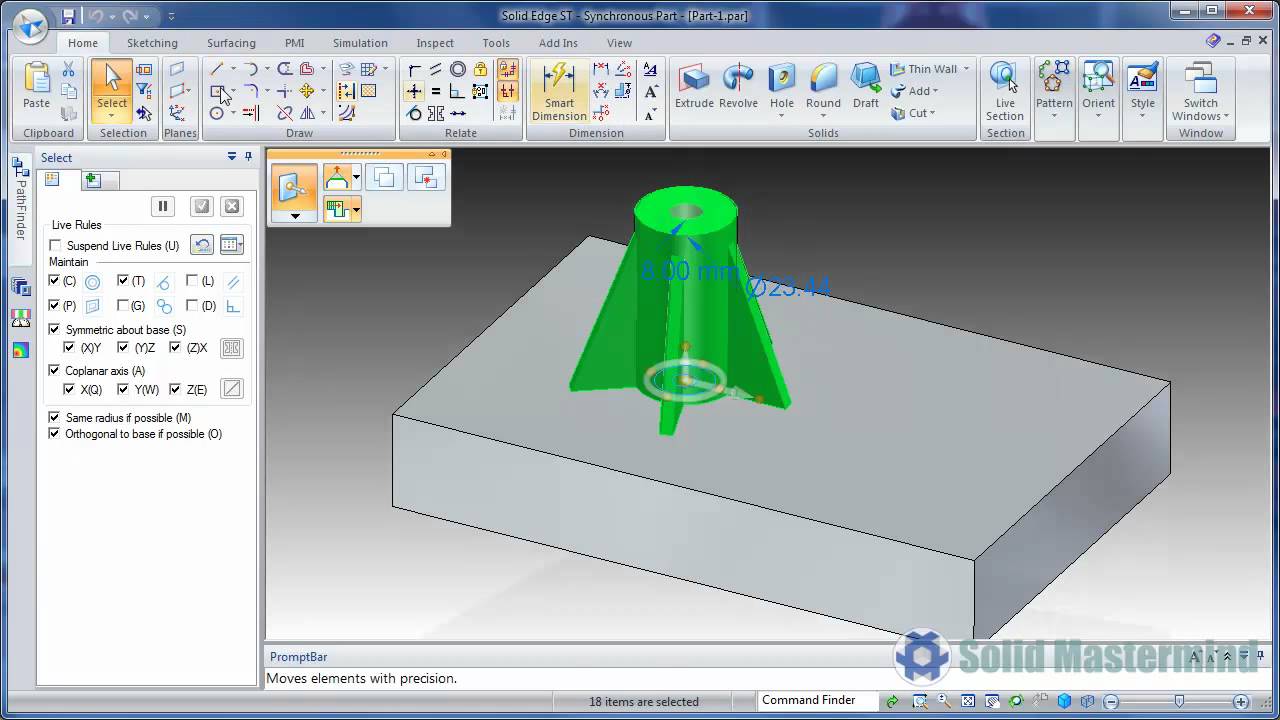Choose the Hole tool icon
The image size is (1280, 720).
point(782,78)
